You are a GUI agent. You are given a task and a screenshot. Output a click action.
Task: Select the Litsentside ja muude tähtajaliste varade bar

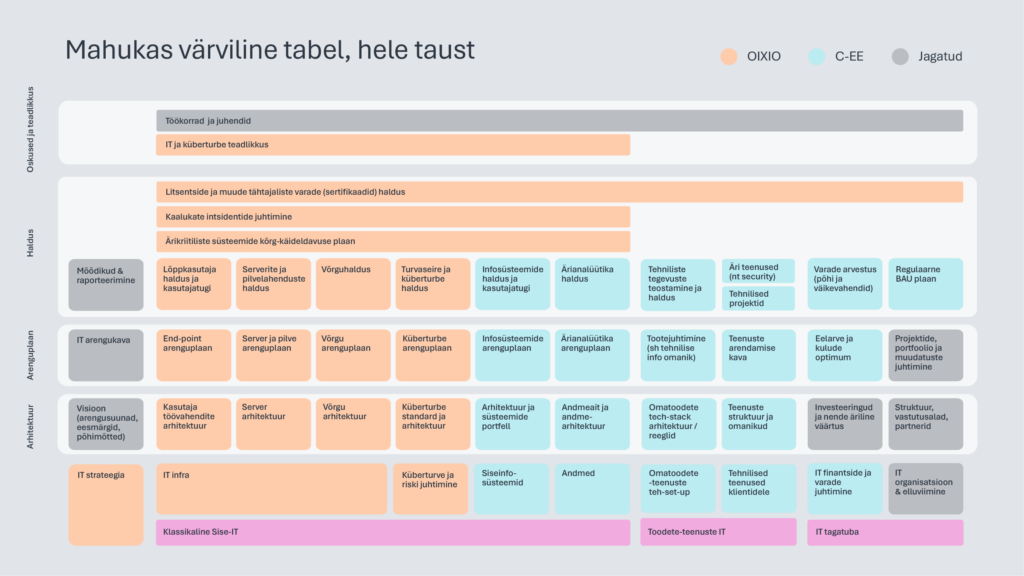click(559, 192)
